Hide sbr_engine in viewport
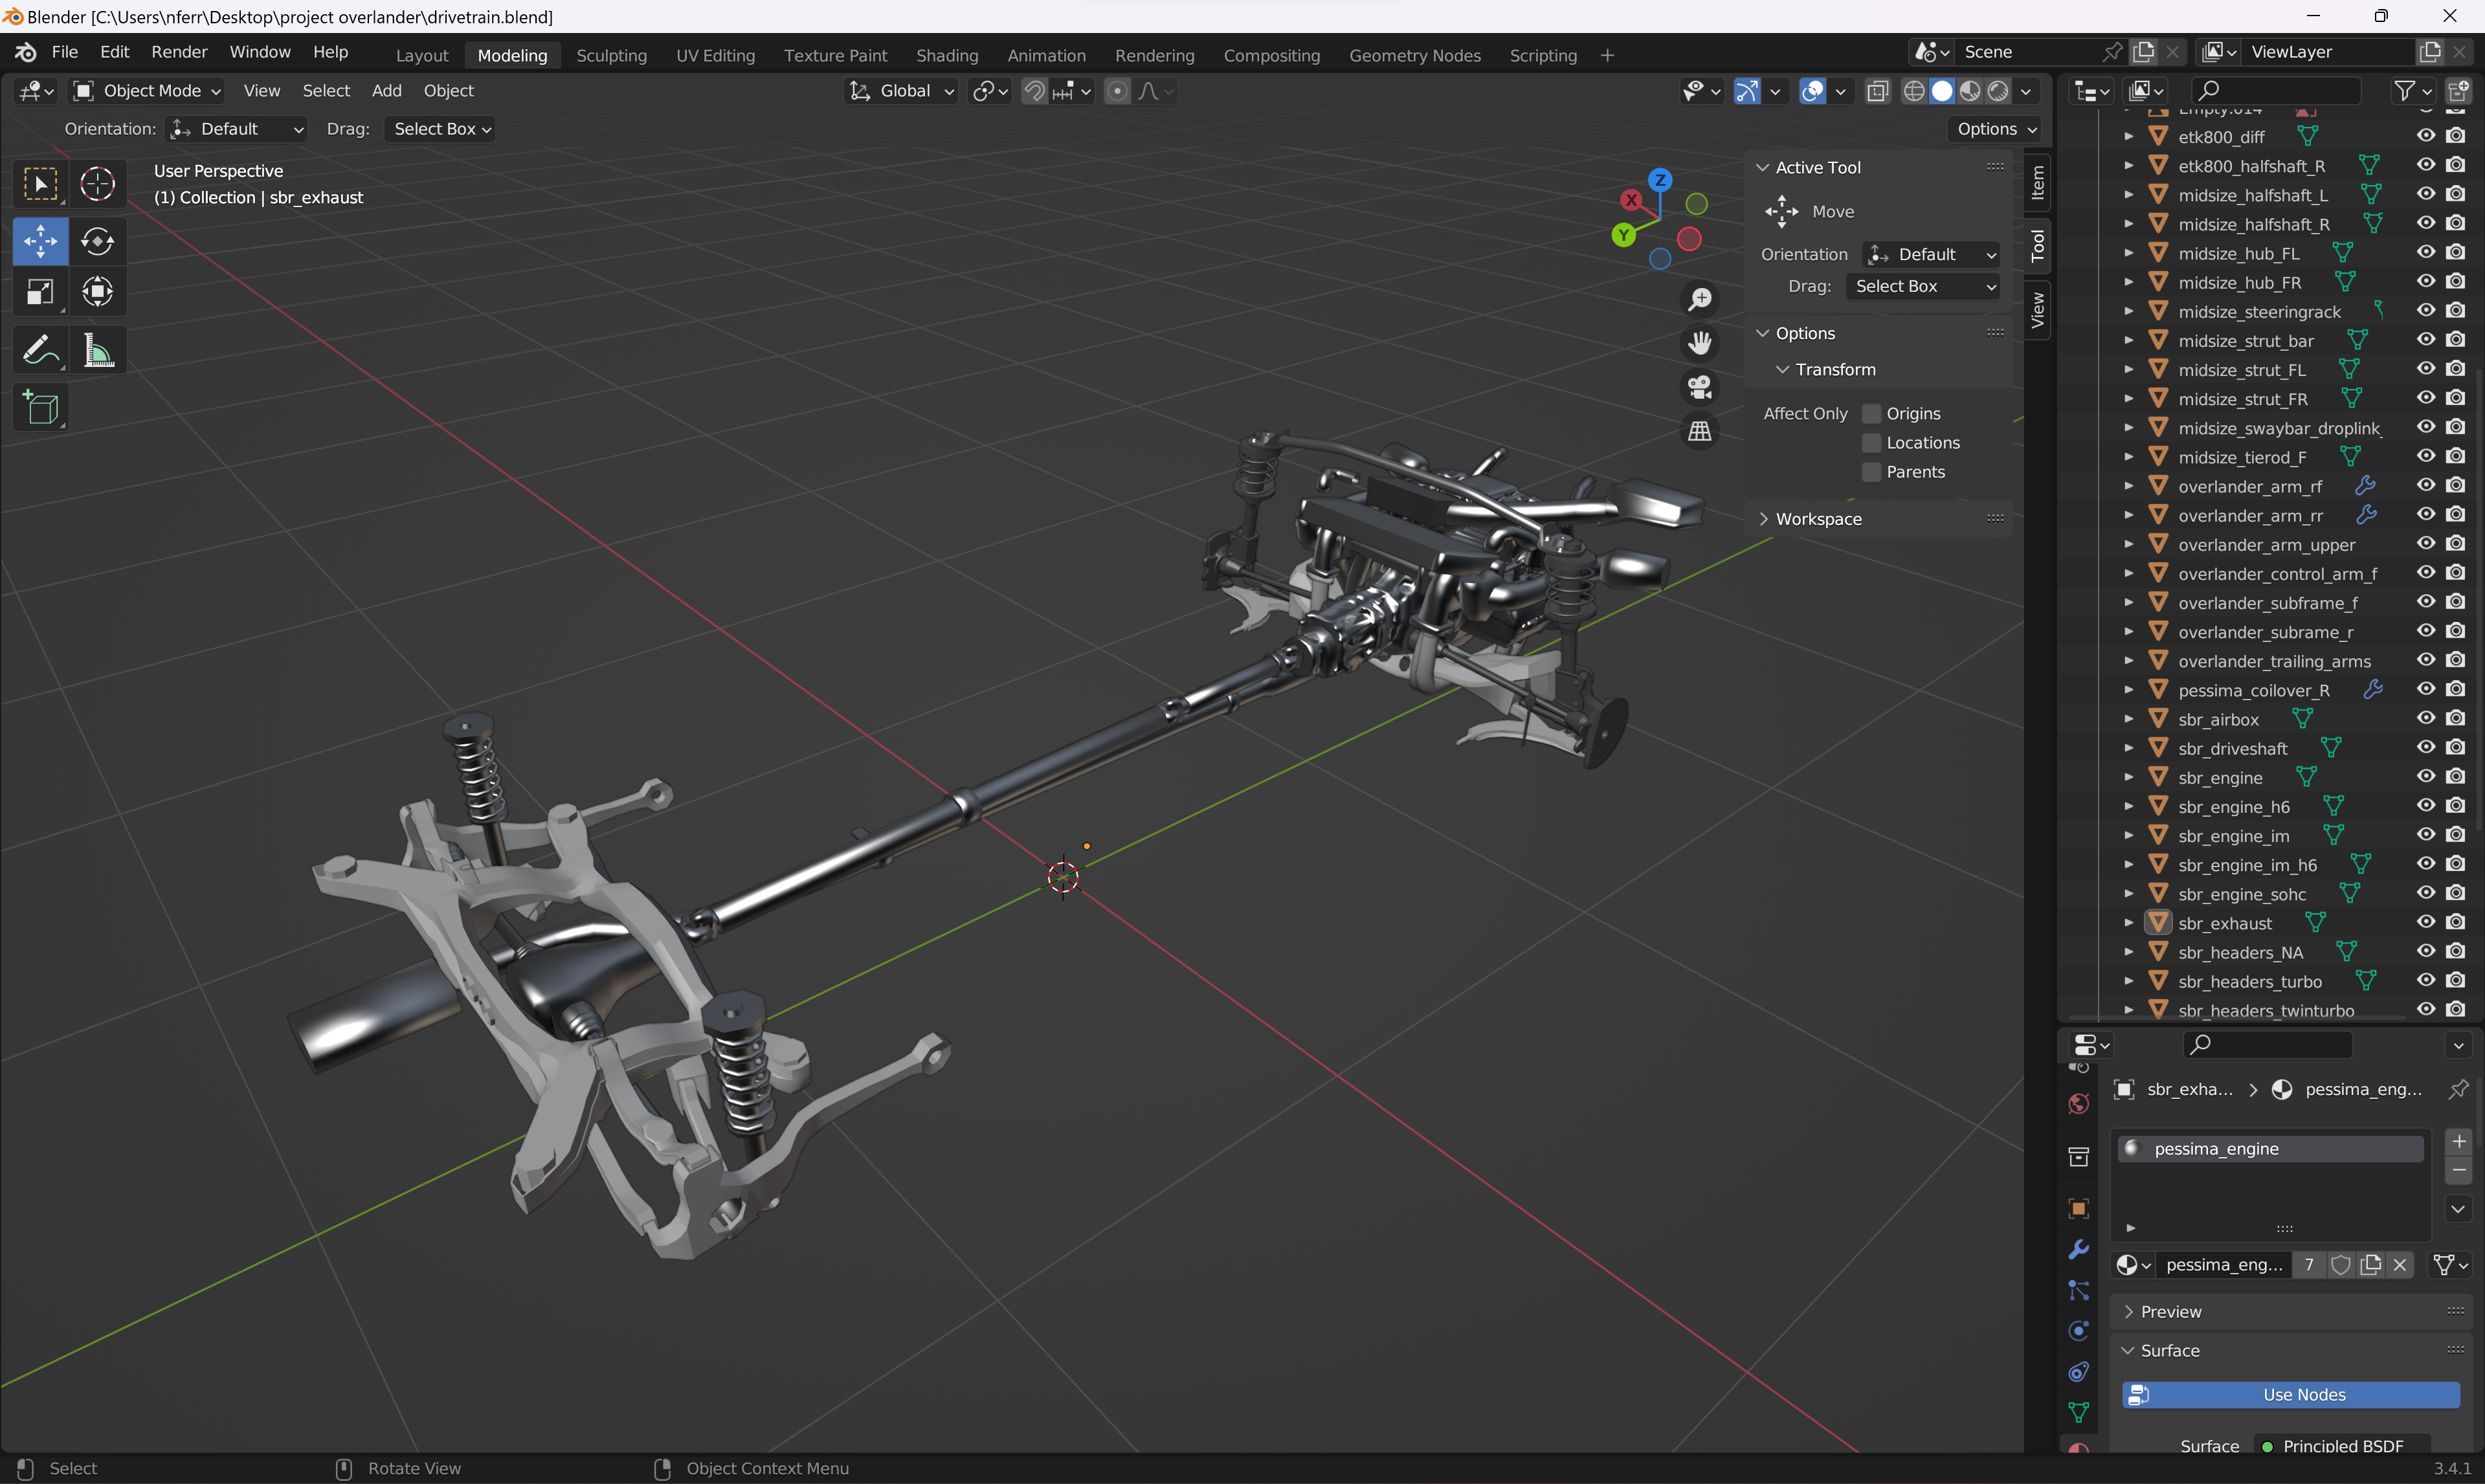The height and width of the screenshot is (1484, 2485). [2426, 777]
